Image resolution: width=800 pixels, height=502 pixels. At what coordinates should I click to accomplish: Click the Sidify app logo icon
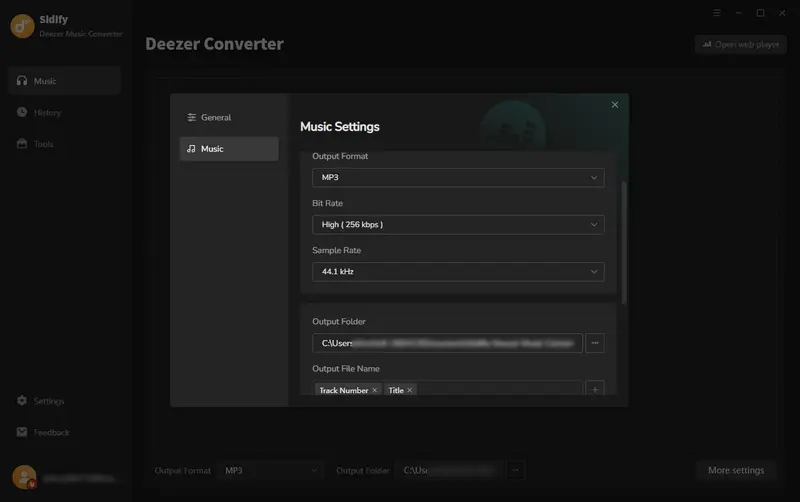tap(22, 26)
